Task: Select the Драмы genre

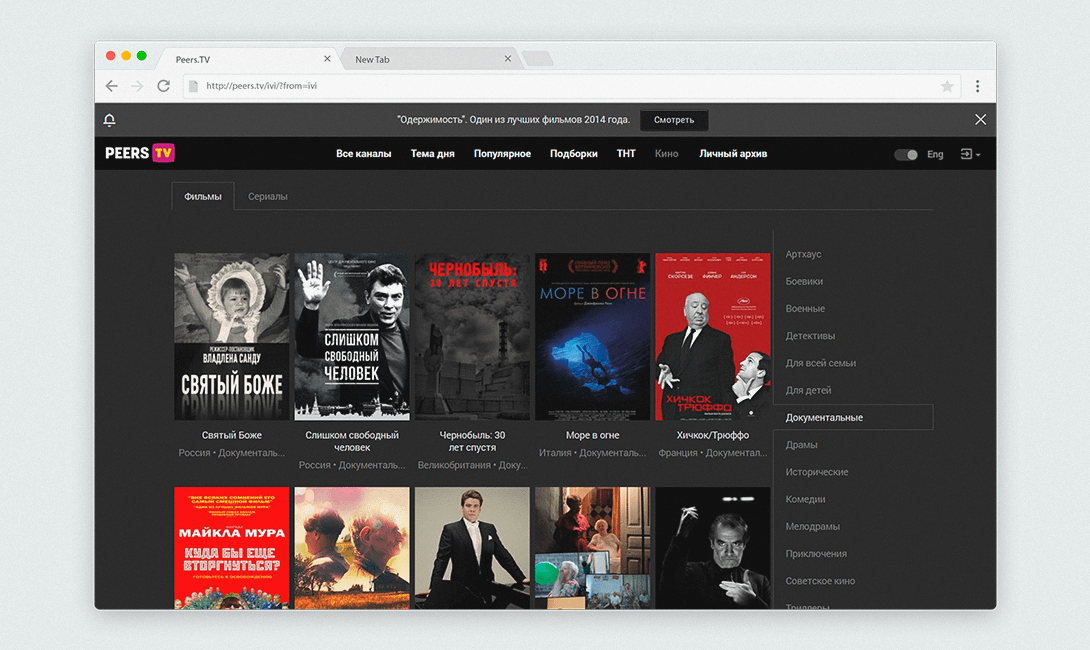Action: tap(801, 444)
